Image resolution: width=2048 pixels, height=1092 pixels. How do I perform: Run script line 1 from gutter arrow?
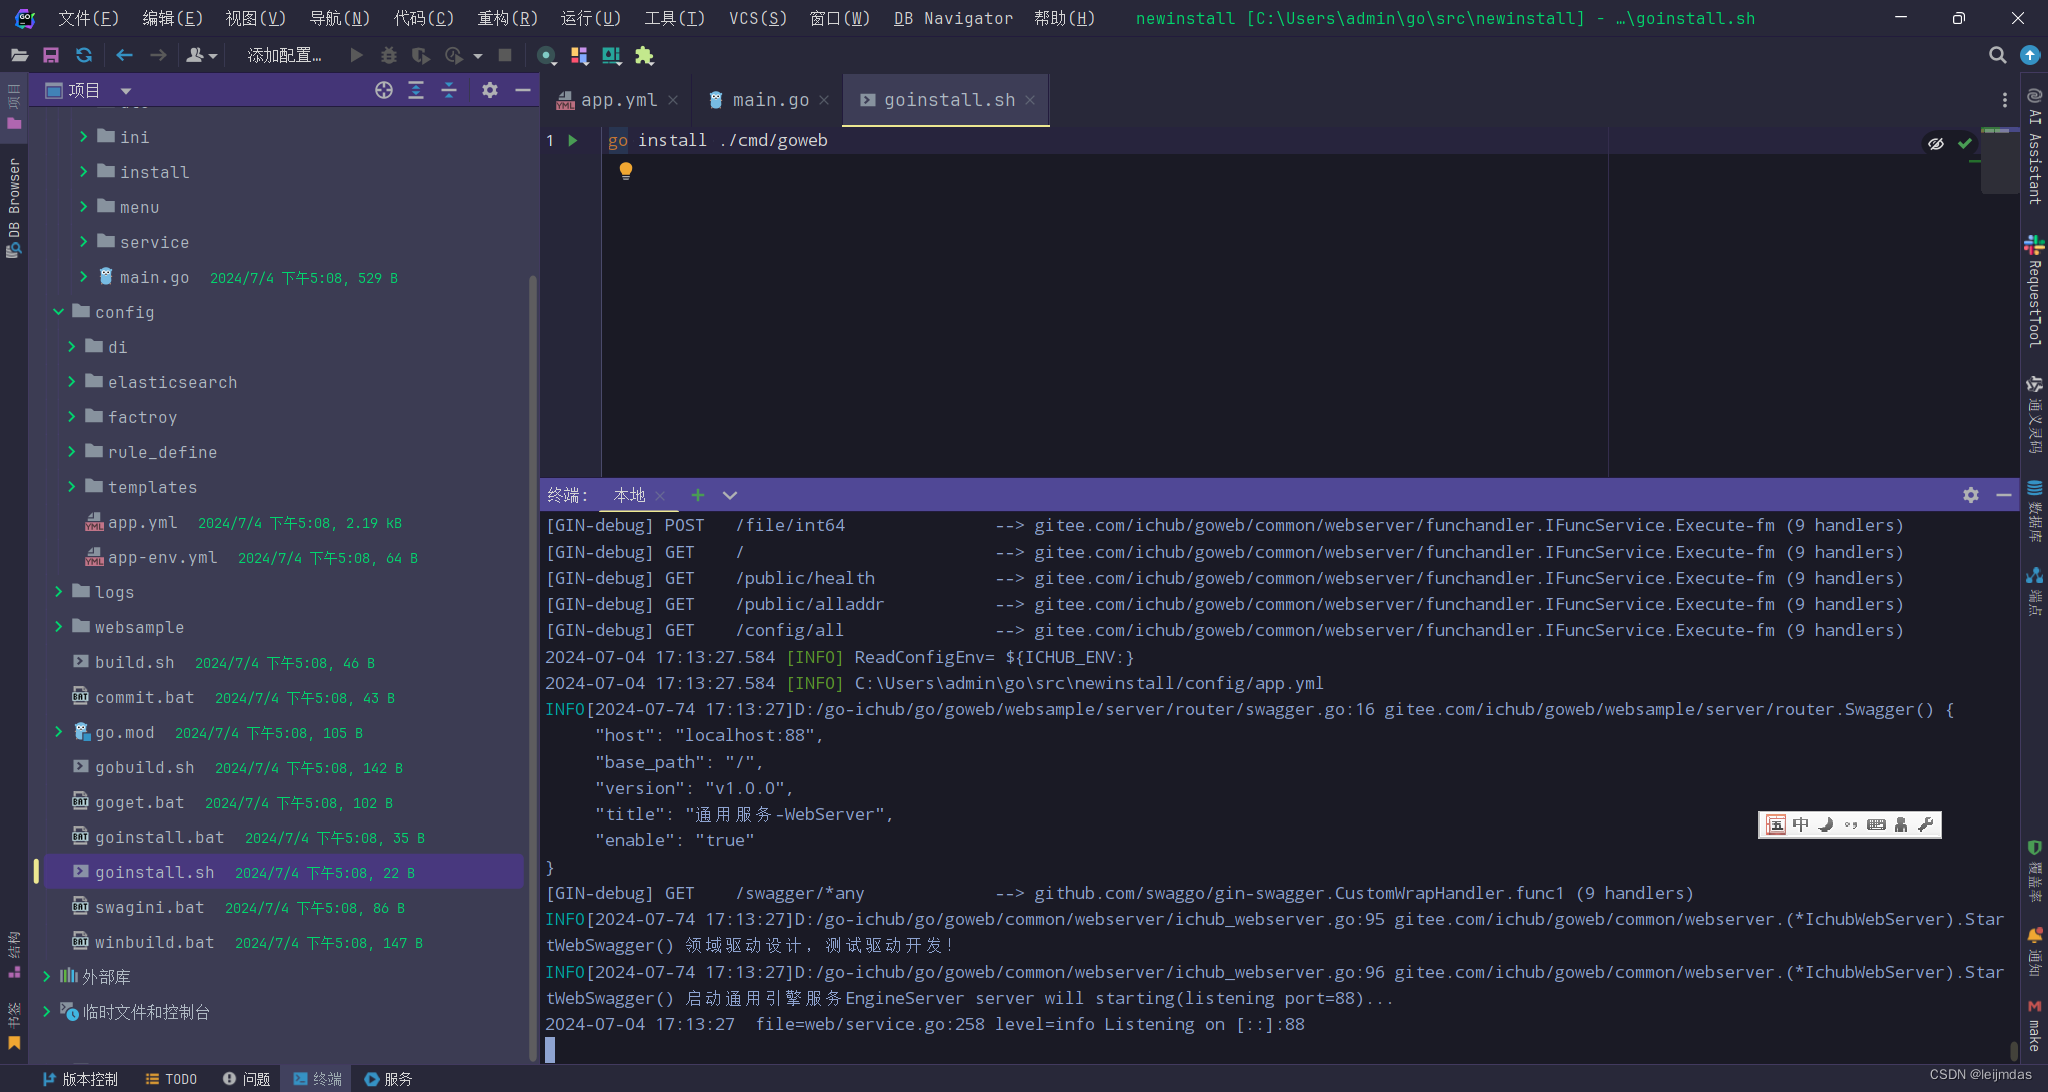click(x=573, y=141)
